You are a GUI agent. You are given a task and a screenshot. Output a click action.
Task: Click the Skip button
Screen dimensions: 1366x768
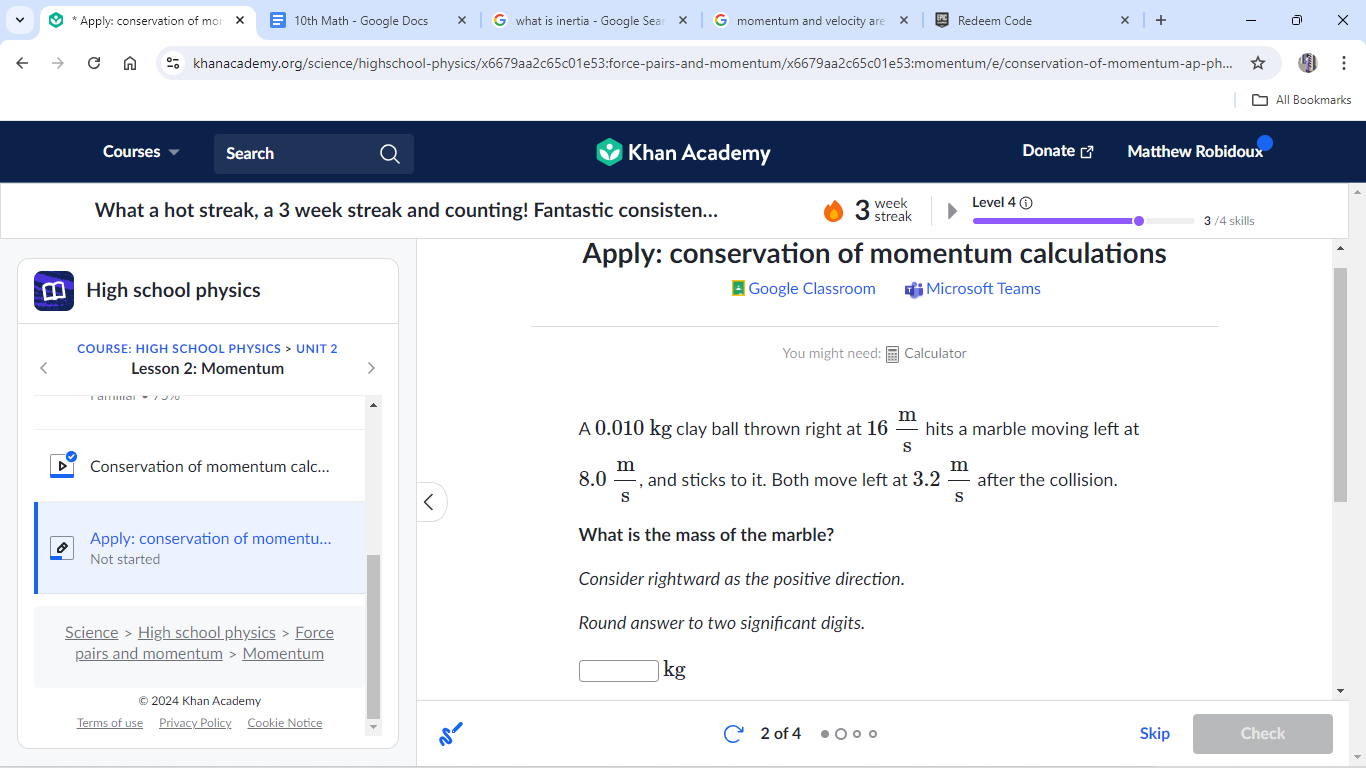pos(1154,734)
